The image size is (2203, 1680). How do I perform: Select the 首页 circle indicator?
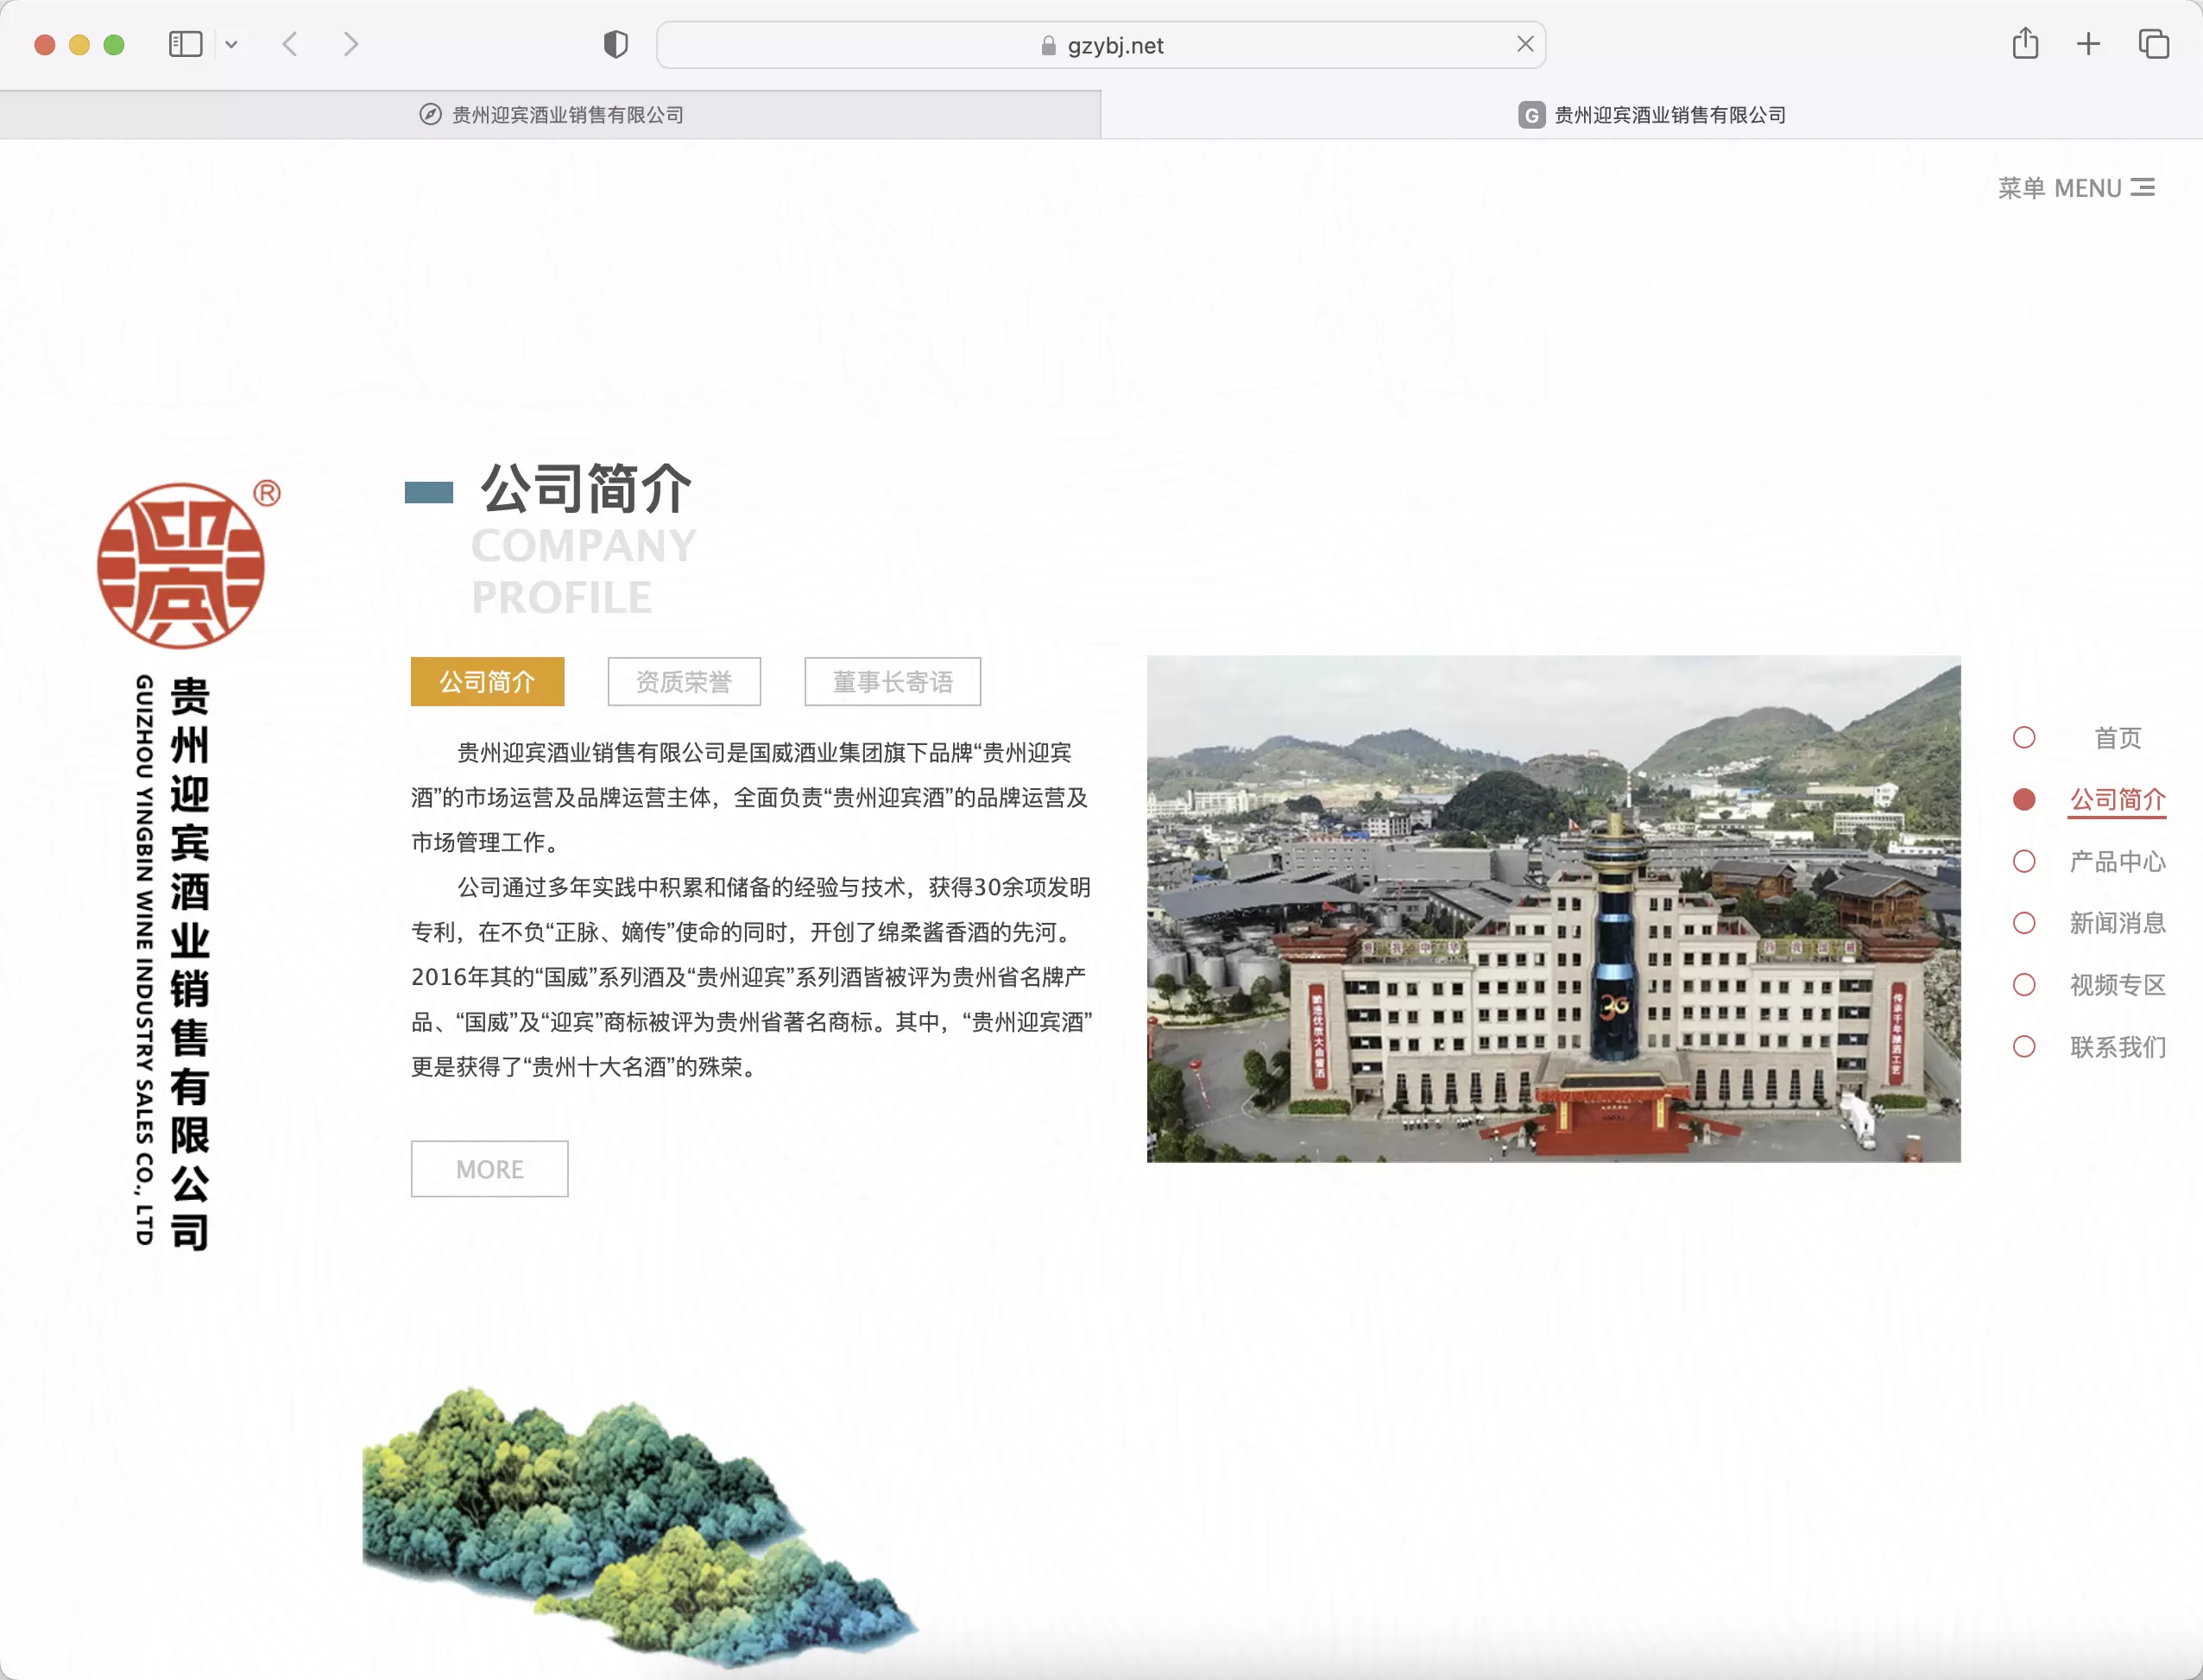point(2024,738)
